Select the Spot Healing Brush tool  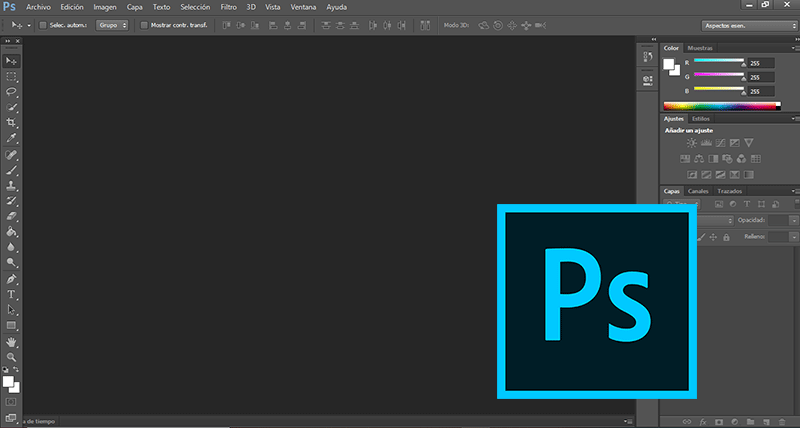pyautogui.click(x=11, y=155)
